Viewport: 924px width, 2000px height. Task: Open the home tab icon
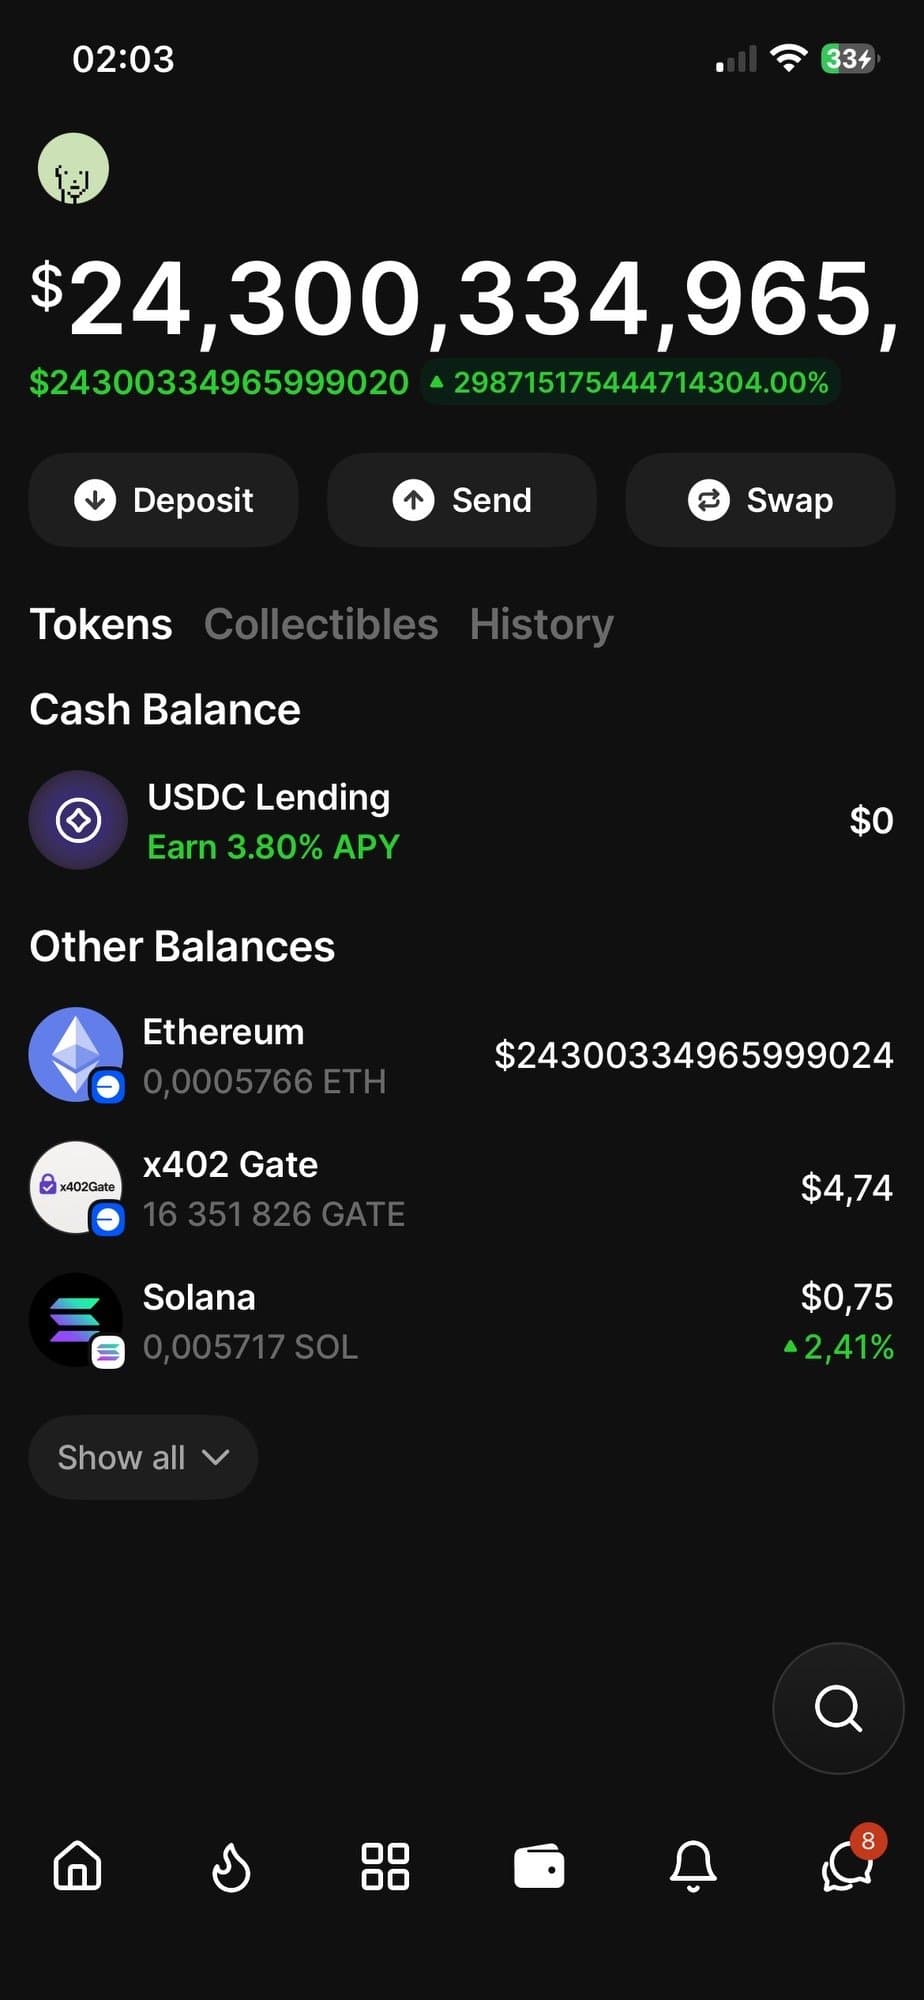[x=78, y=1865]
